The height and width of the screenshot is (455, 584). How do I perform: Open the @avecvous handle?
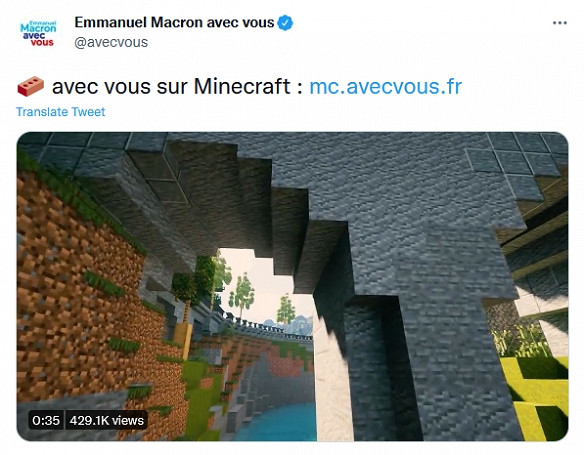point(111,42)
